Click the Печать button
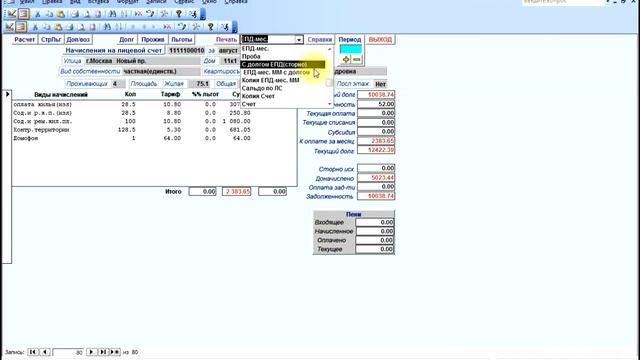This screenshot has width=640, height=360. (226, 40)
